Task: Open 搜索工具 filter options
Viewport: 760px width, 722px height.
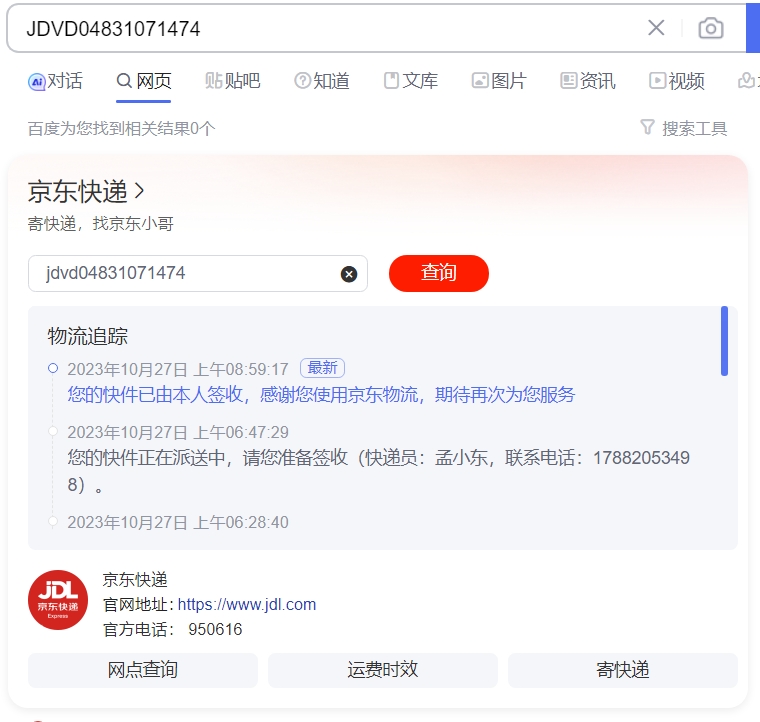Action: 683,128
